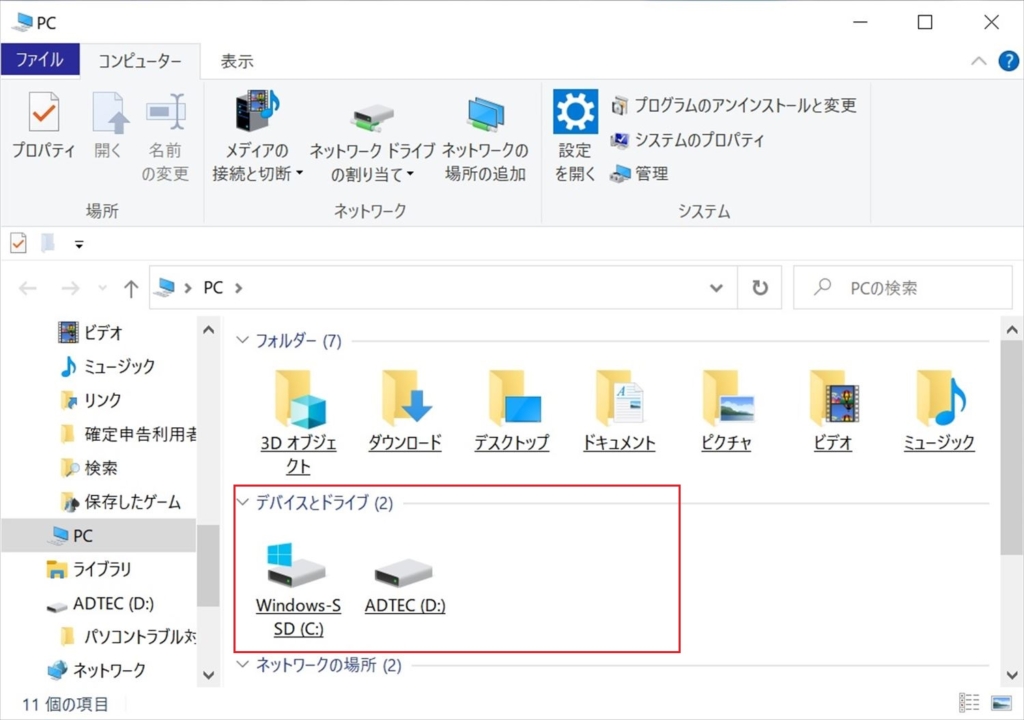Click 設定を開く gear icon
The height and width of the screenshot is (720, 1024).
(x=575, y=113)
